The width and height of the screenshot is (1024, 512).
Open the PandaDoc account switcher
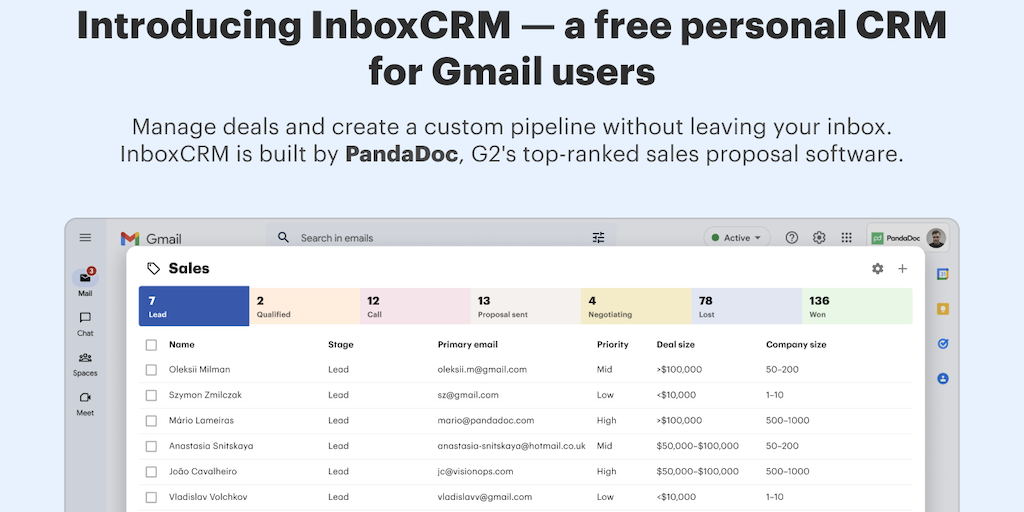point(907,238)
